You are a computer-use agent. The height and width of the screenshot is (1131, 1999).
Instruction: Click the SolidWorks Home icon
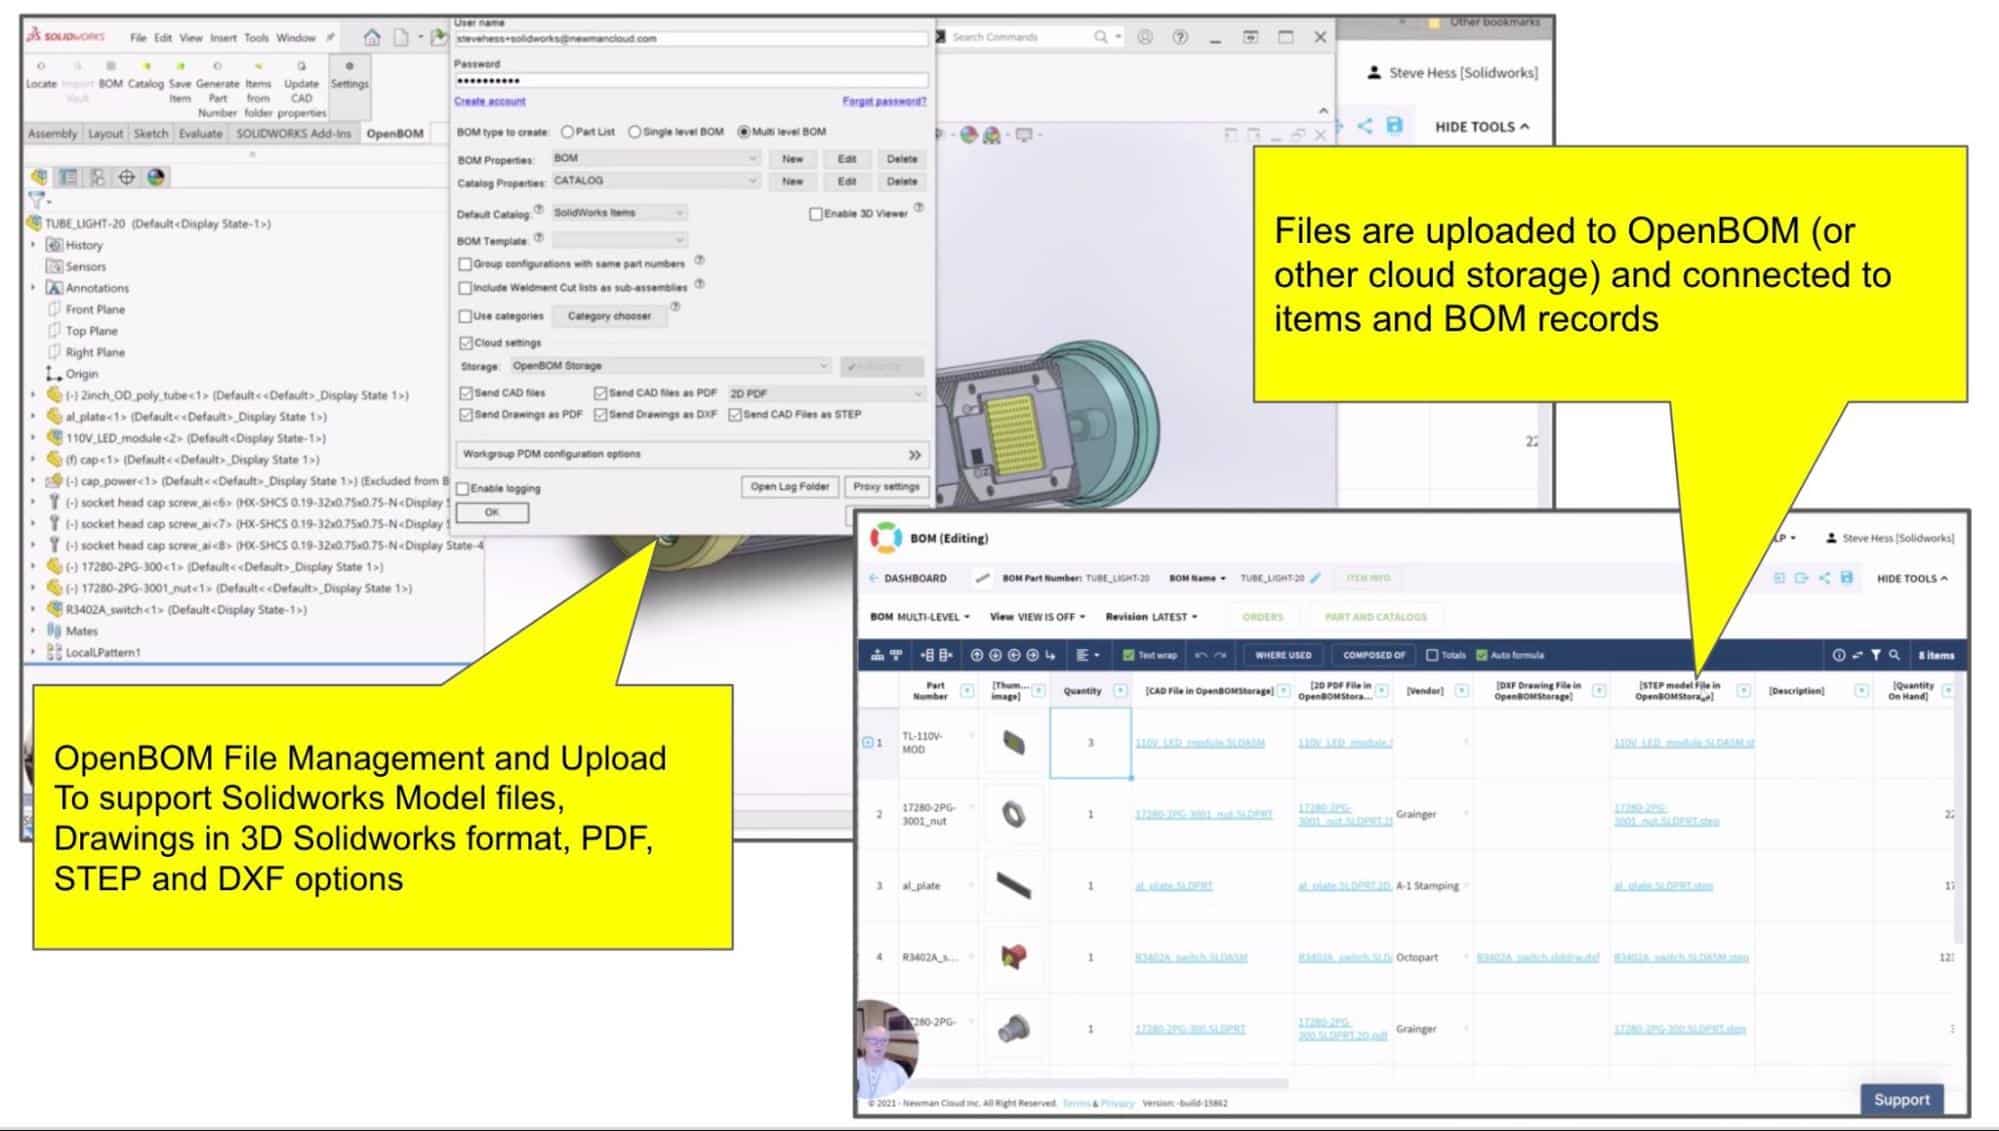click(372, 37)
